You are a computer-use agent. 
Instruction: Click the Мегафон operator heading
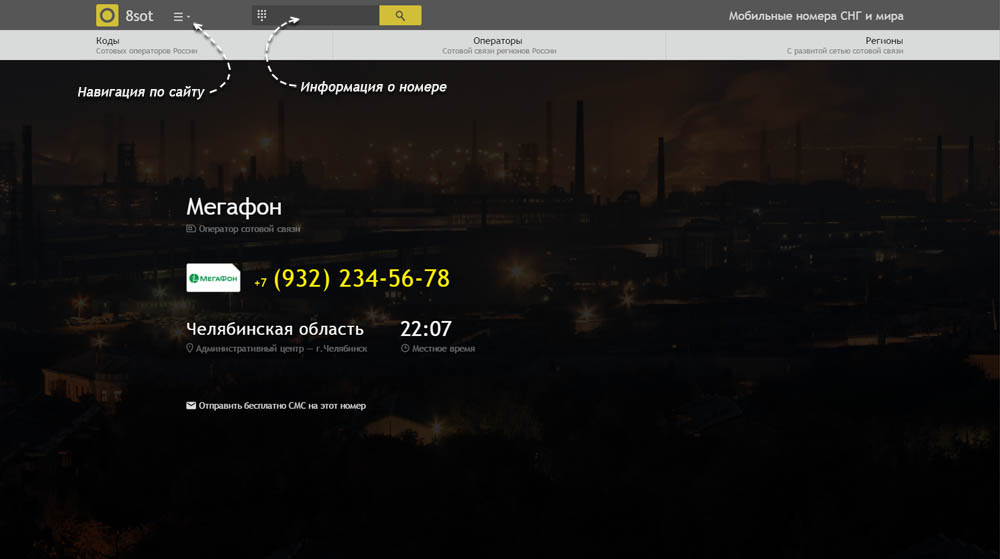[x=233, y=207]
